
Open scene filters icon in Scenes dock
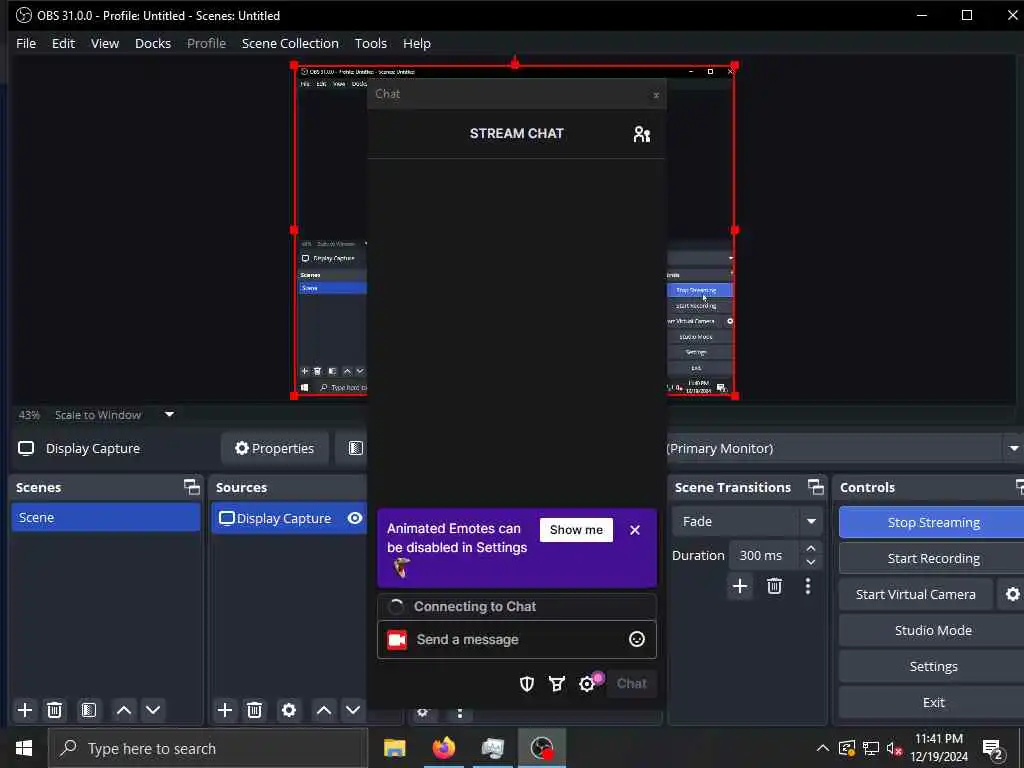pyautogui.click(x=89, y=710)
